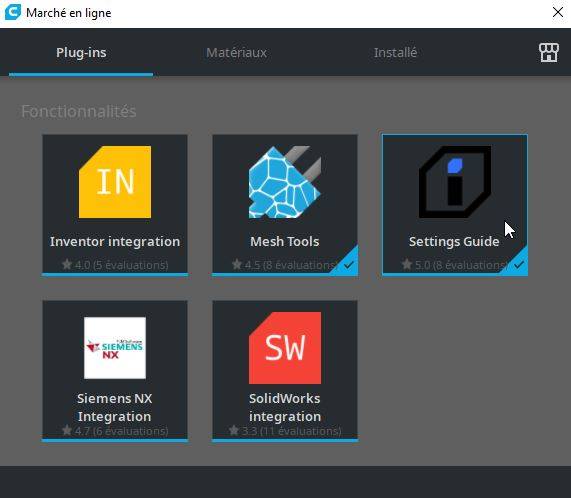Viewport: 571px width, 498px height.
Task: Click the red SW SolidWorks icon
Action: pyautogui.click(x=285, y=348)
